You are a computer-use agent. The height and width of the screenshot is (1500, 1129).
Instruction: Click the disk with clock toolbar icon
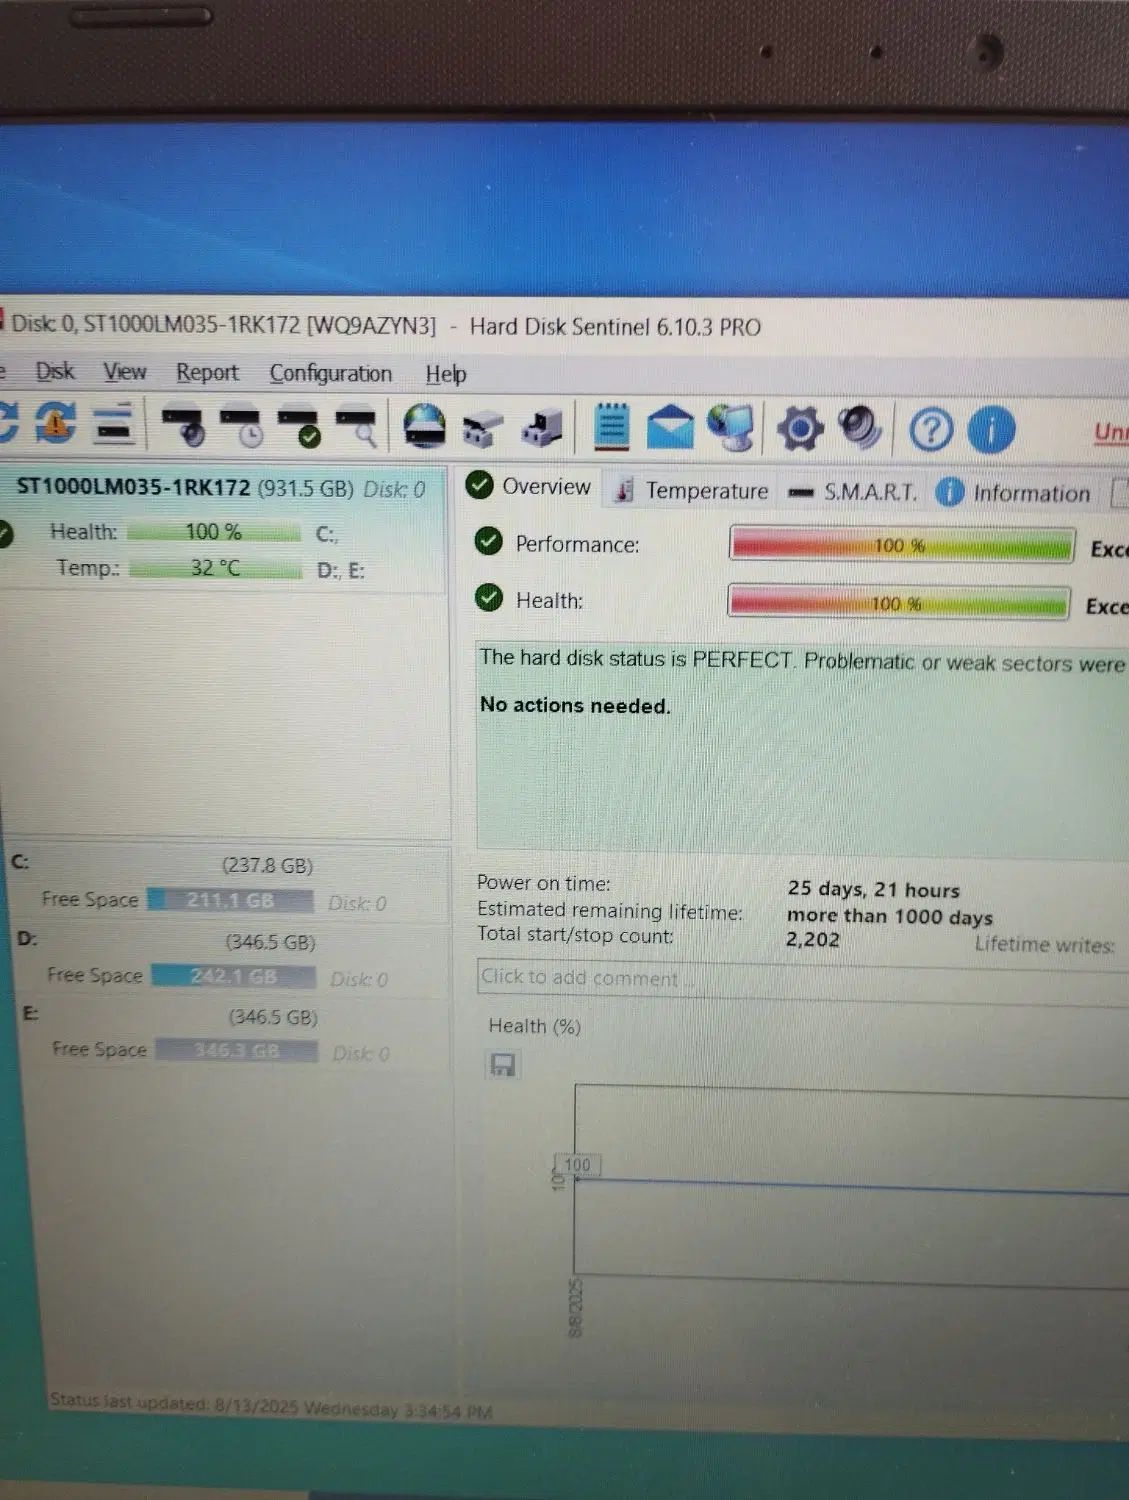[241, 425]
